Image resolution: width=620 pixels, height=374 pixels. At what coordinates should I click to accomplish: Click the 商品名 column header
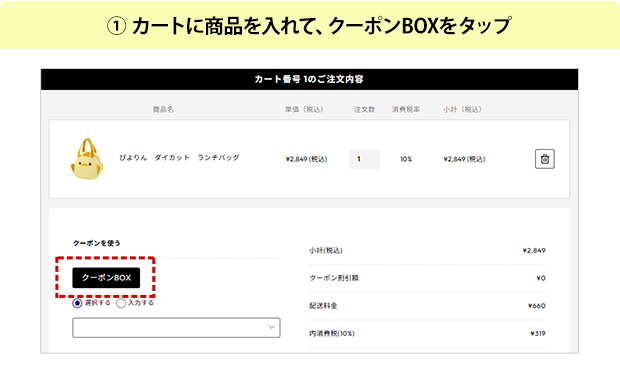[163, 110]
